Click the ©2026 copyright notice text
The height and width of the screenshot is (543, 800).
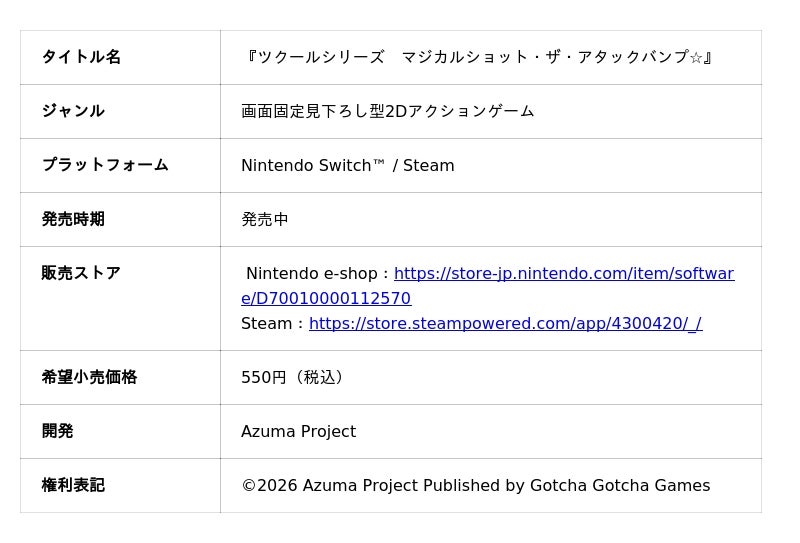coord(476,486)
